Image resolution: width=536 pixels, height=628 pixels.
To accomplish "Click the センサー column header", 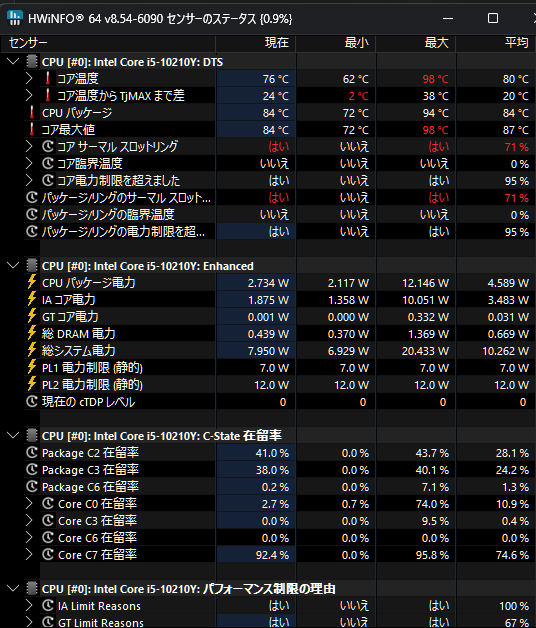I will coord(108,42).
